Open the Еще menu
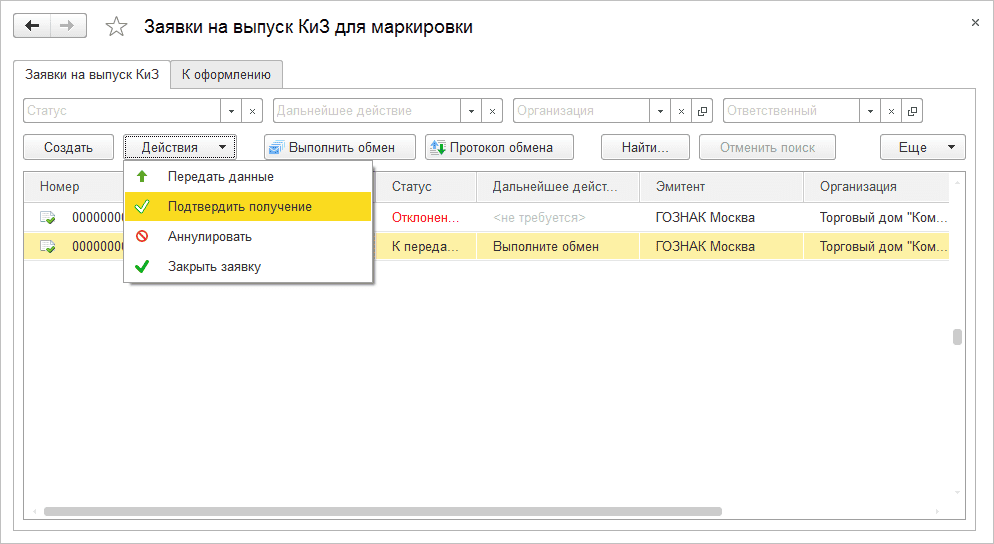994x544 pixels. tap(922, 147)
